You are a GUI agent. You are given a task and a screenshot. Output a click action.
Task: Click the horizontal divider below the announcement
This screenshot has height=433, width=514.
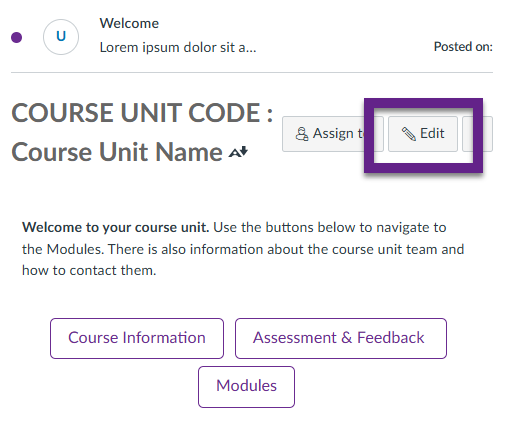[x=252, y=72]
